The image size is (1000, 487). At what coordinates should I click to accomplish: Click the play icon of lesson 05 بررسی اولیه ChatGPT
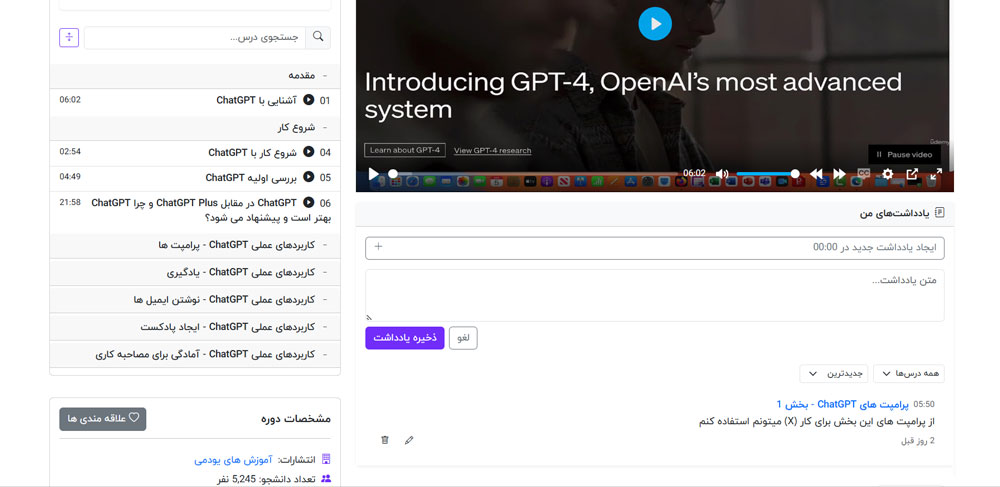pyautogui.click(x=309, y=177)
